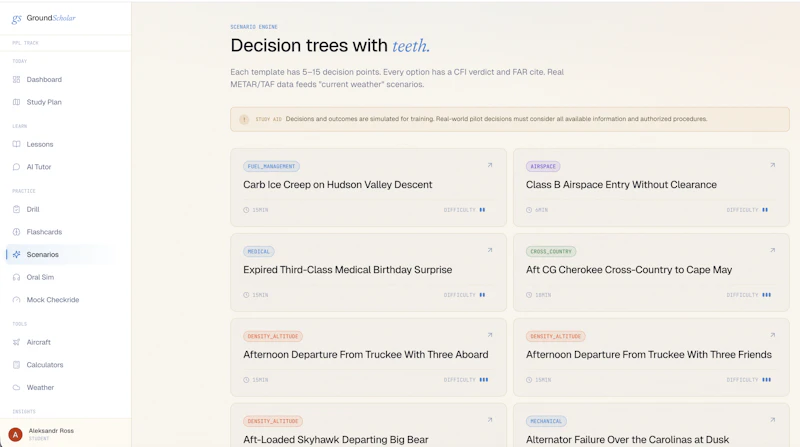Click the Mock Checkride gauge icon

(16, 300)
